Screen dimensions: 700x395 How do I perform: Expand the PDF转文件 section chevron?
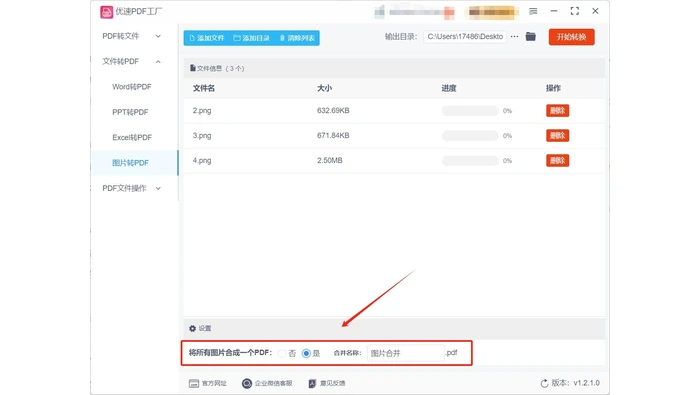click(158, 36)
